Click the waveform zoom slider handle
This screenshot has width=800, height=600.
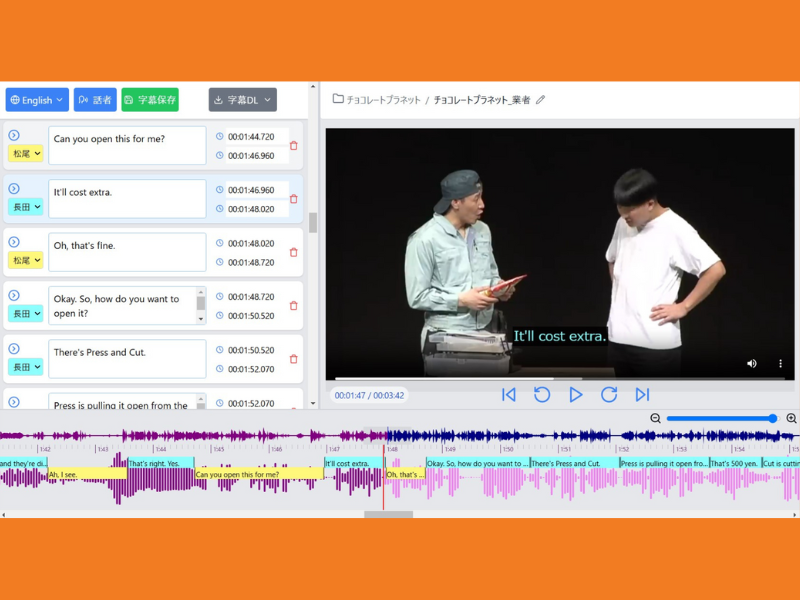coord(773,419)
